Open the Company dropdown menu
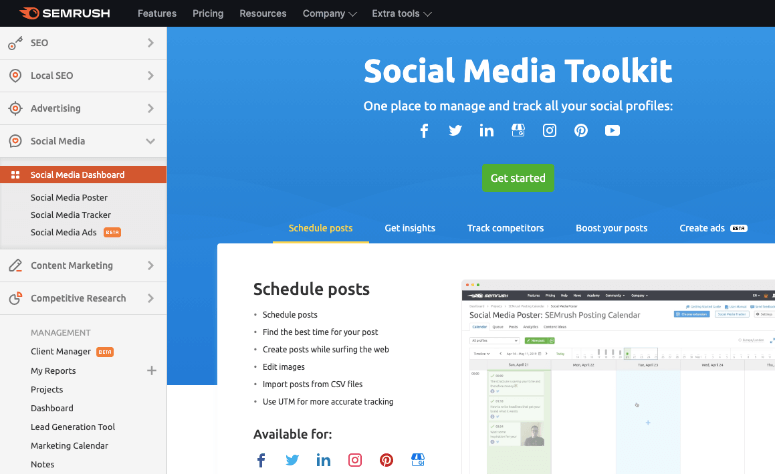775x474 pixels. (330, 14)
